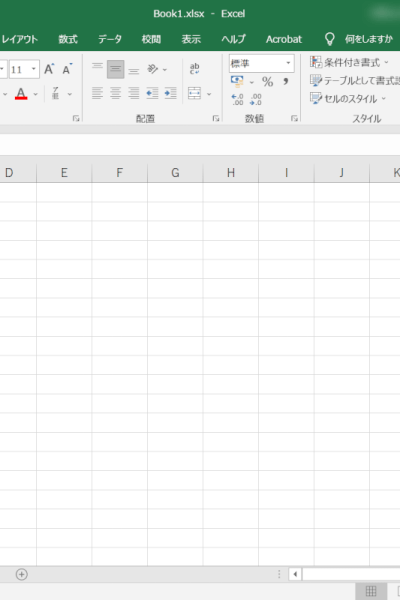Open the Acrobat tab
The width and height of the screenshot is (400, 600).
click(x=284, y=39)
